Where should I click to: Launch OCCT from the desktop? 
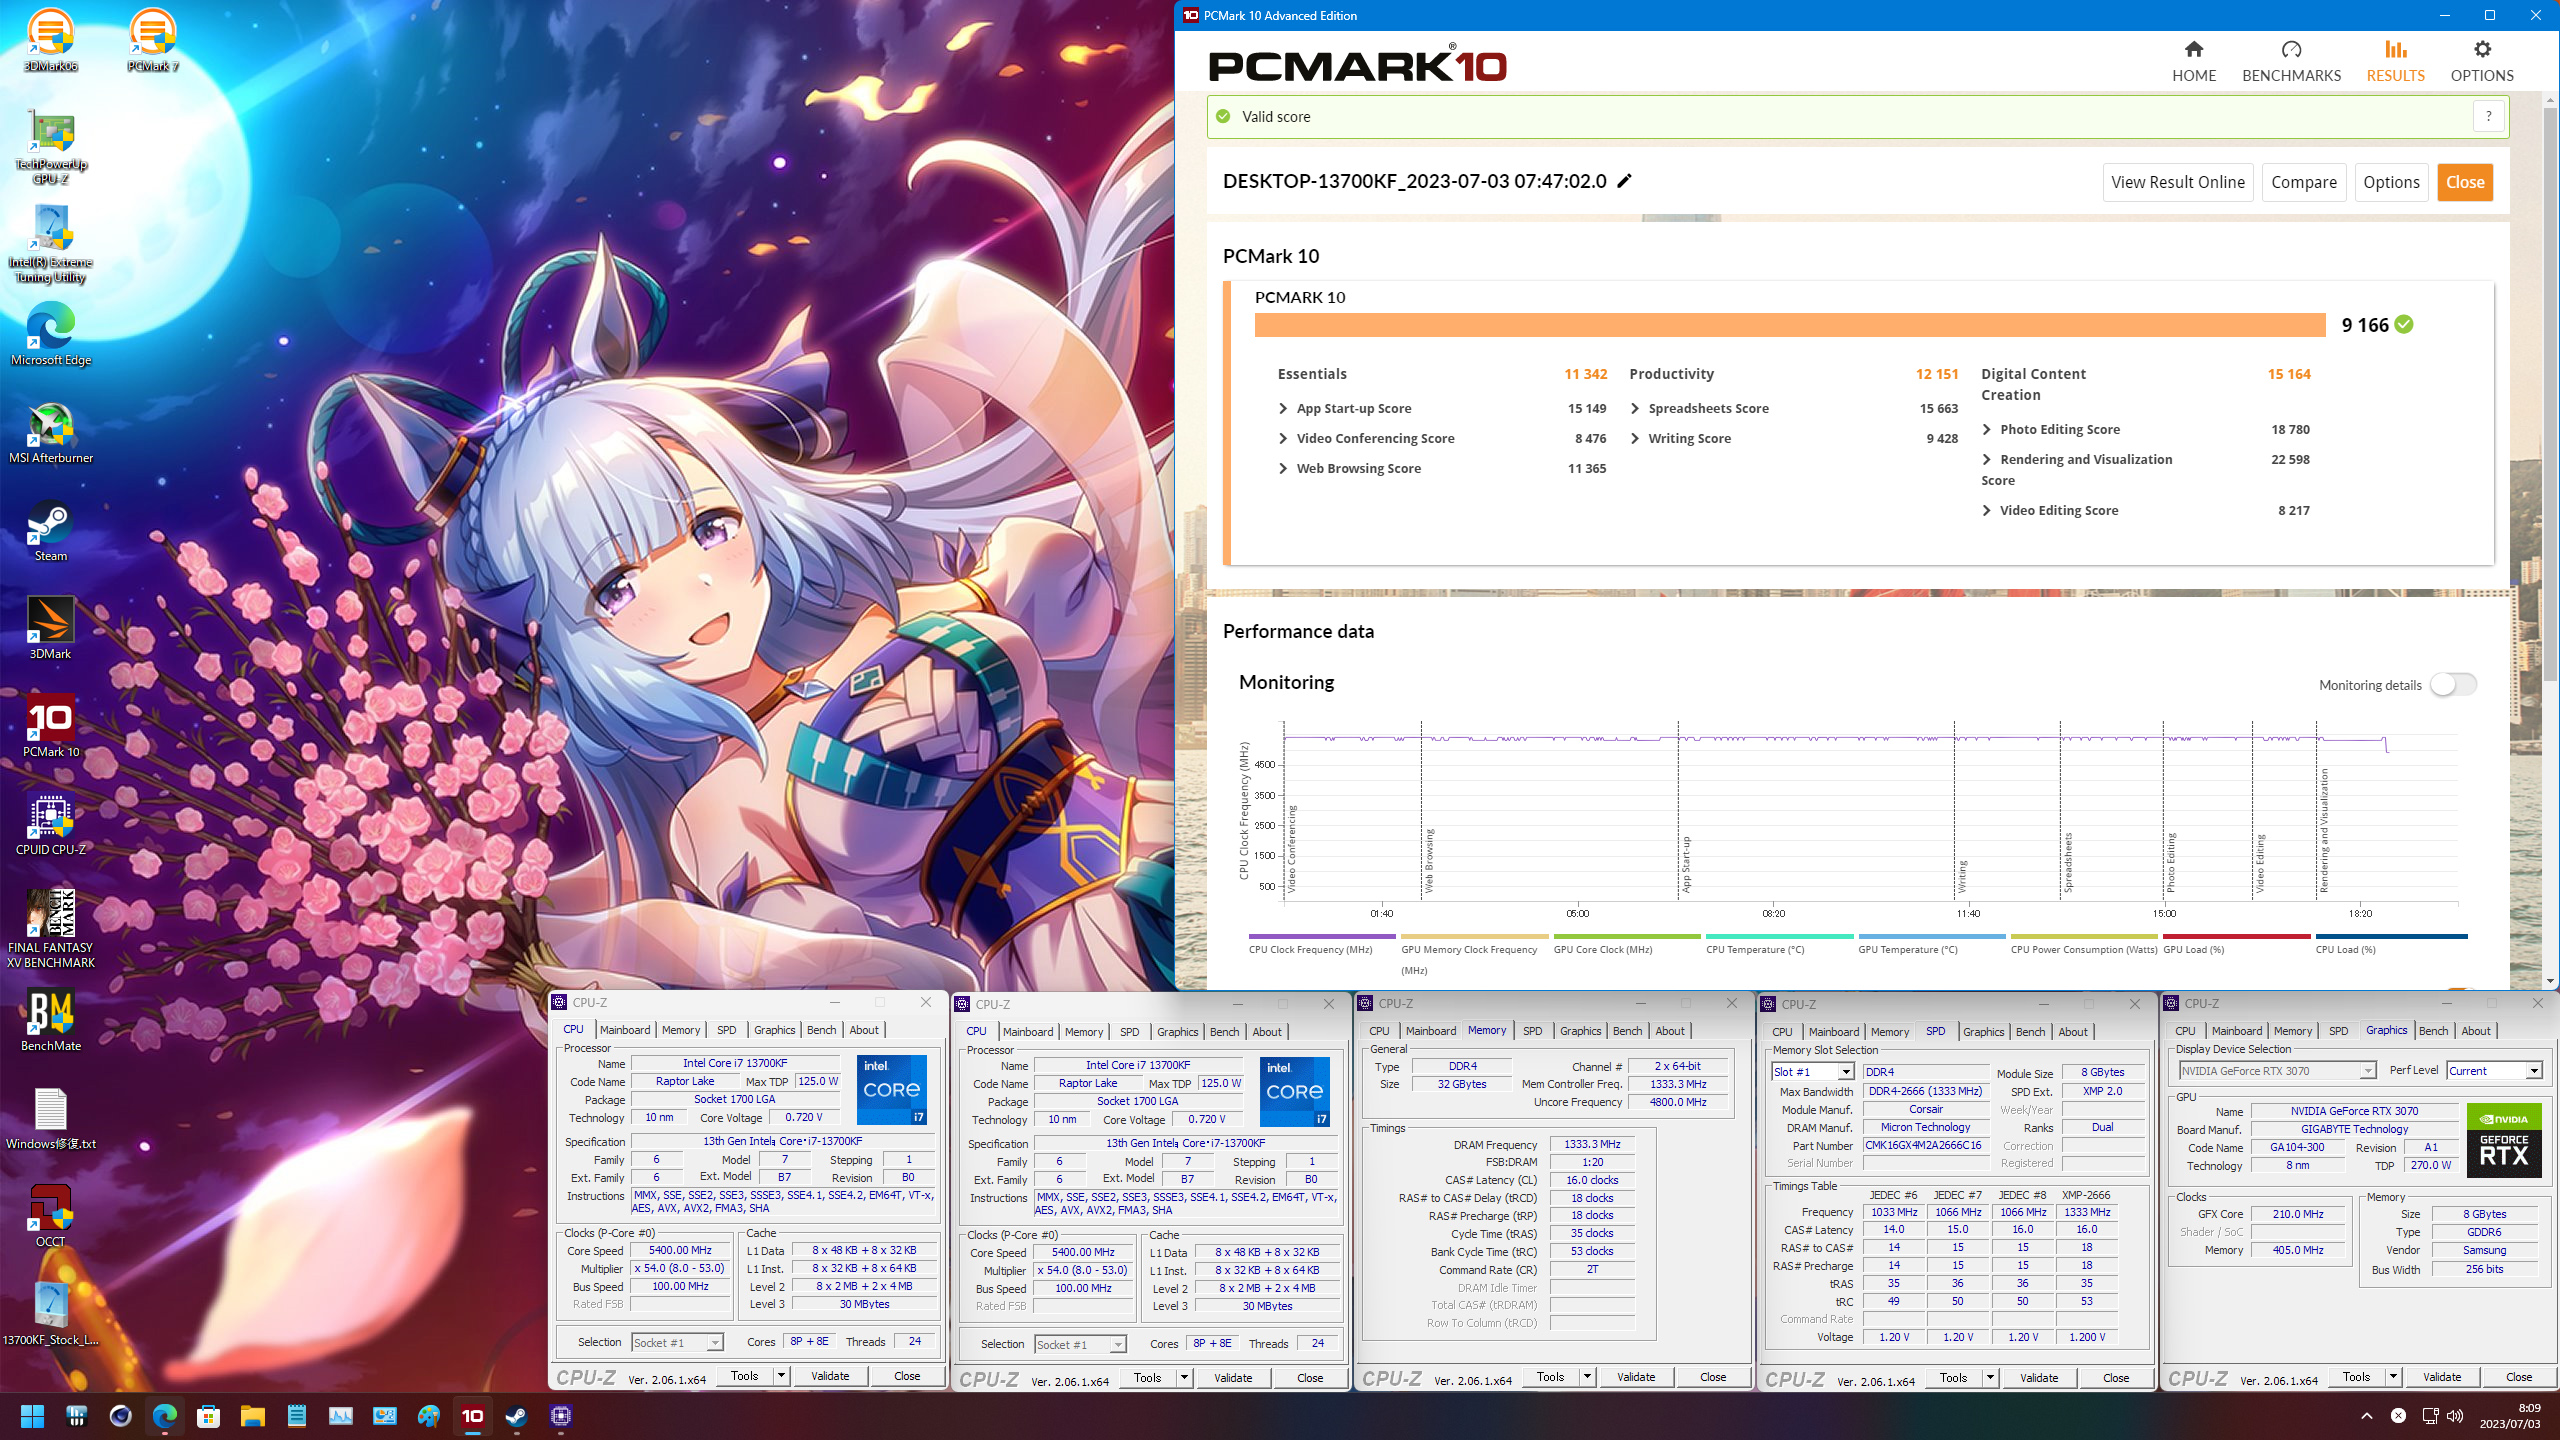(x=50, y=1217)
